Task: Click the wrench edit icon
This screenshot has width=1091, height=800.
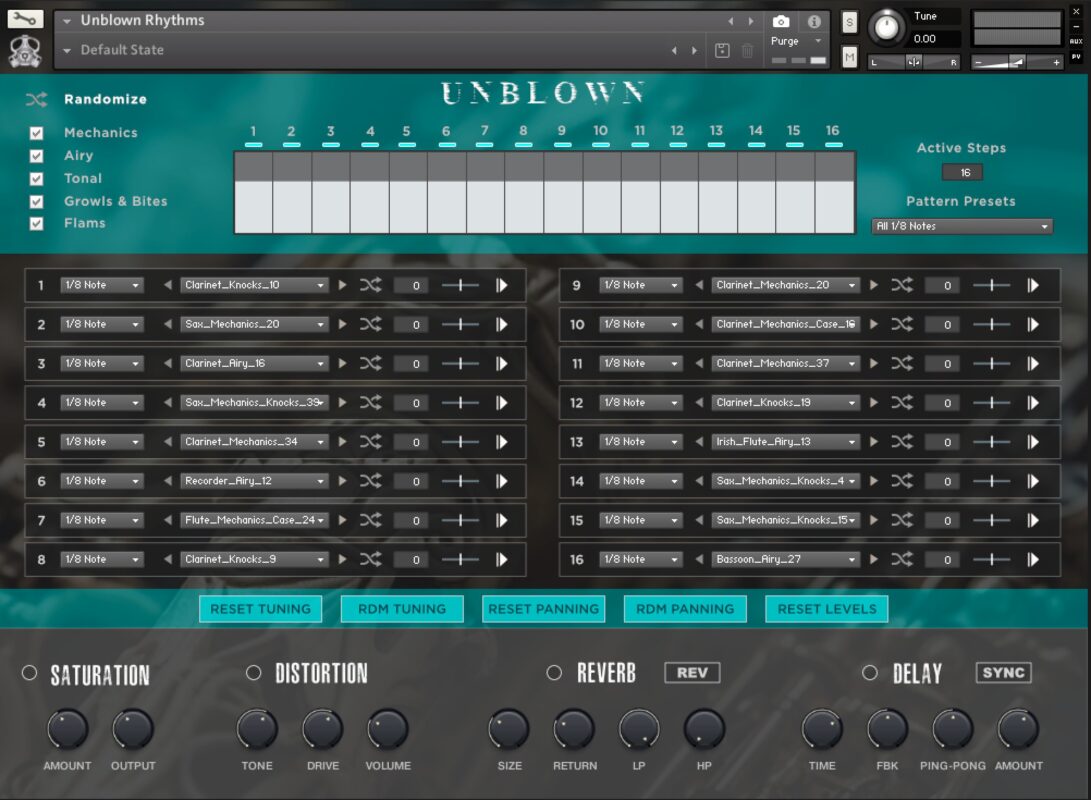Action: click(x=25, y=19)
